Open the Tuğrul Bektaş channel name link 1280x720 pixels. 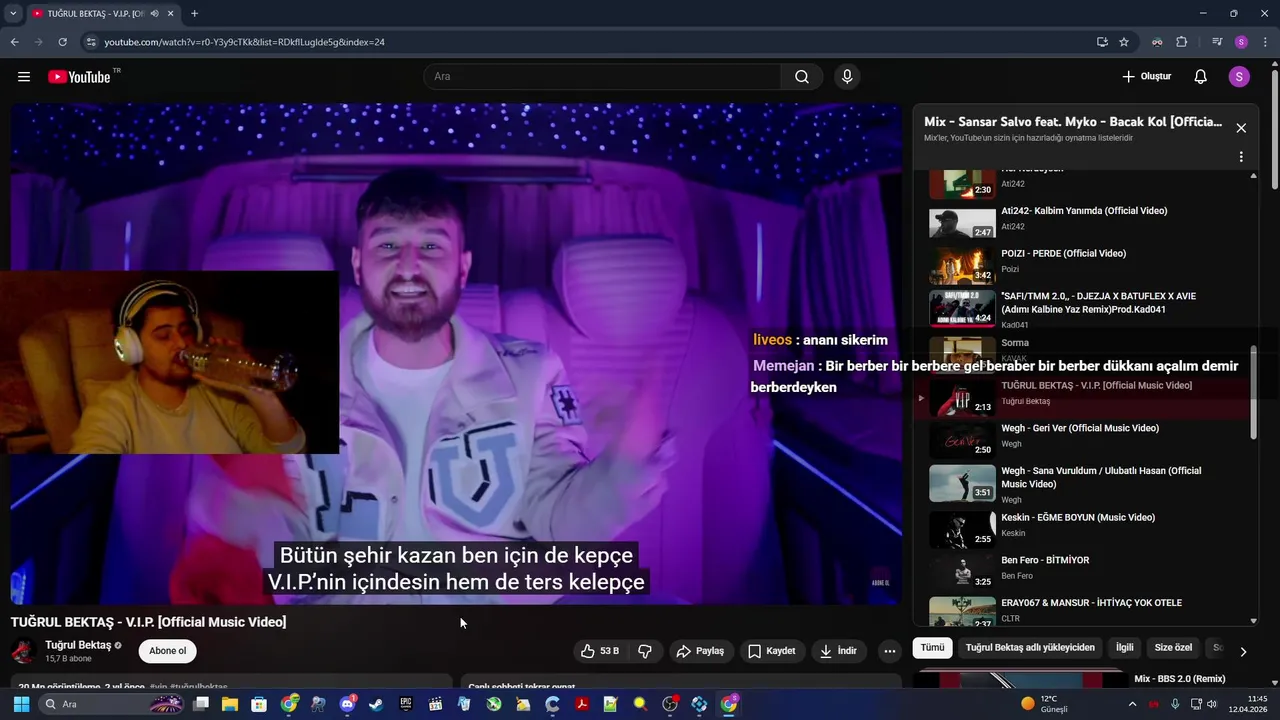pos(78,645)
